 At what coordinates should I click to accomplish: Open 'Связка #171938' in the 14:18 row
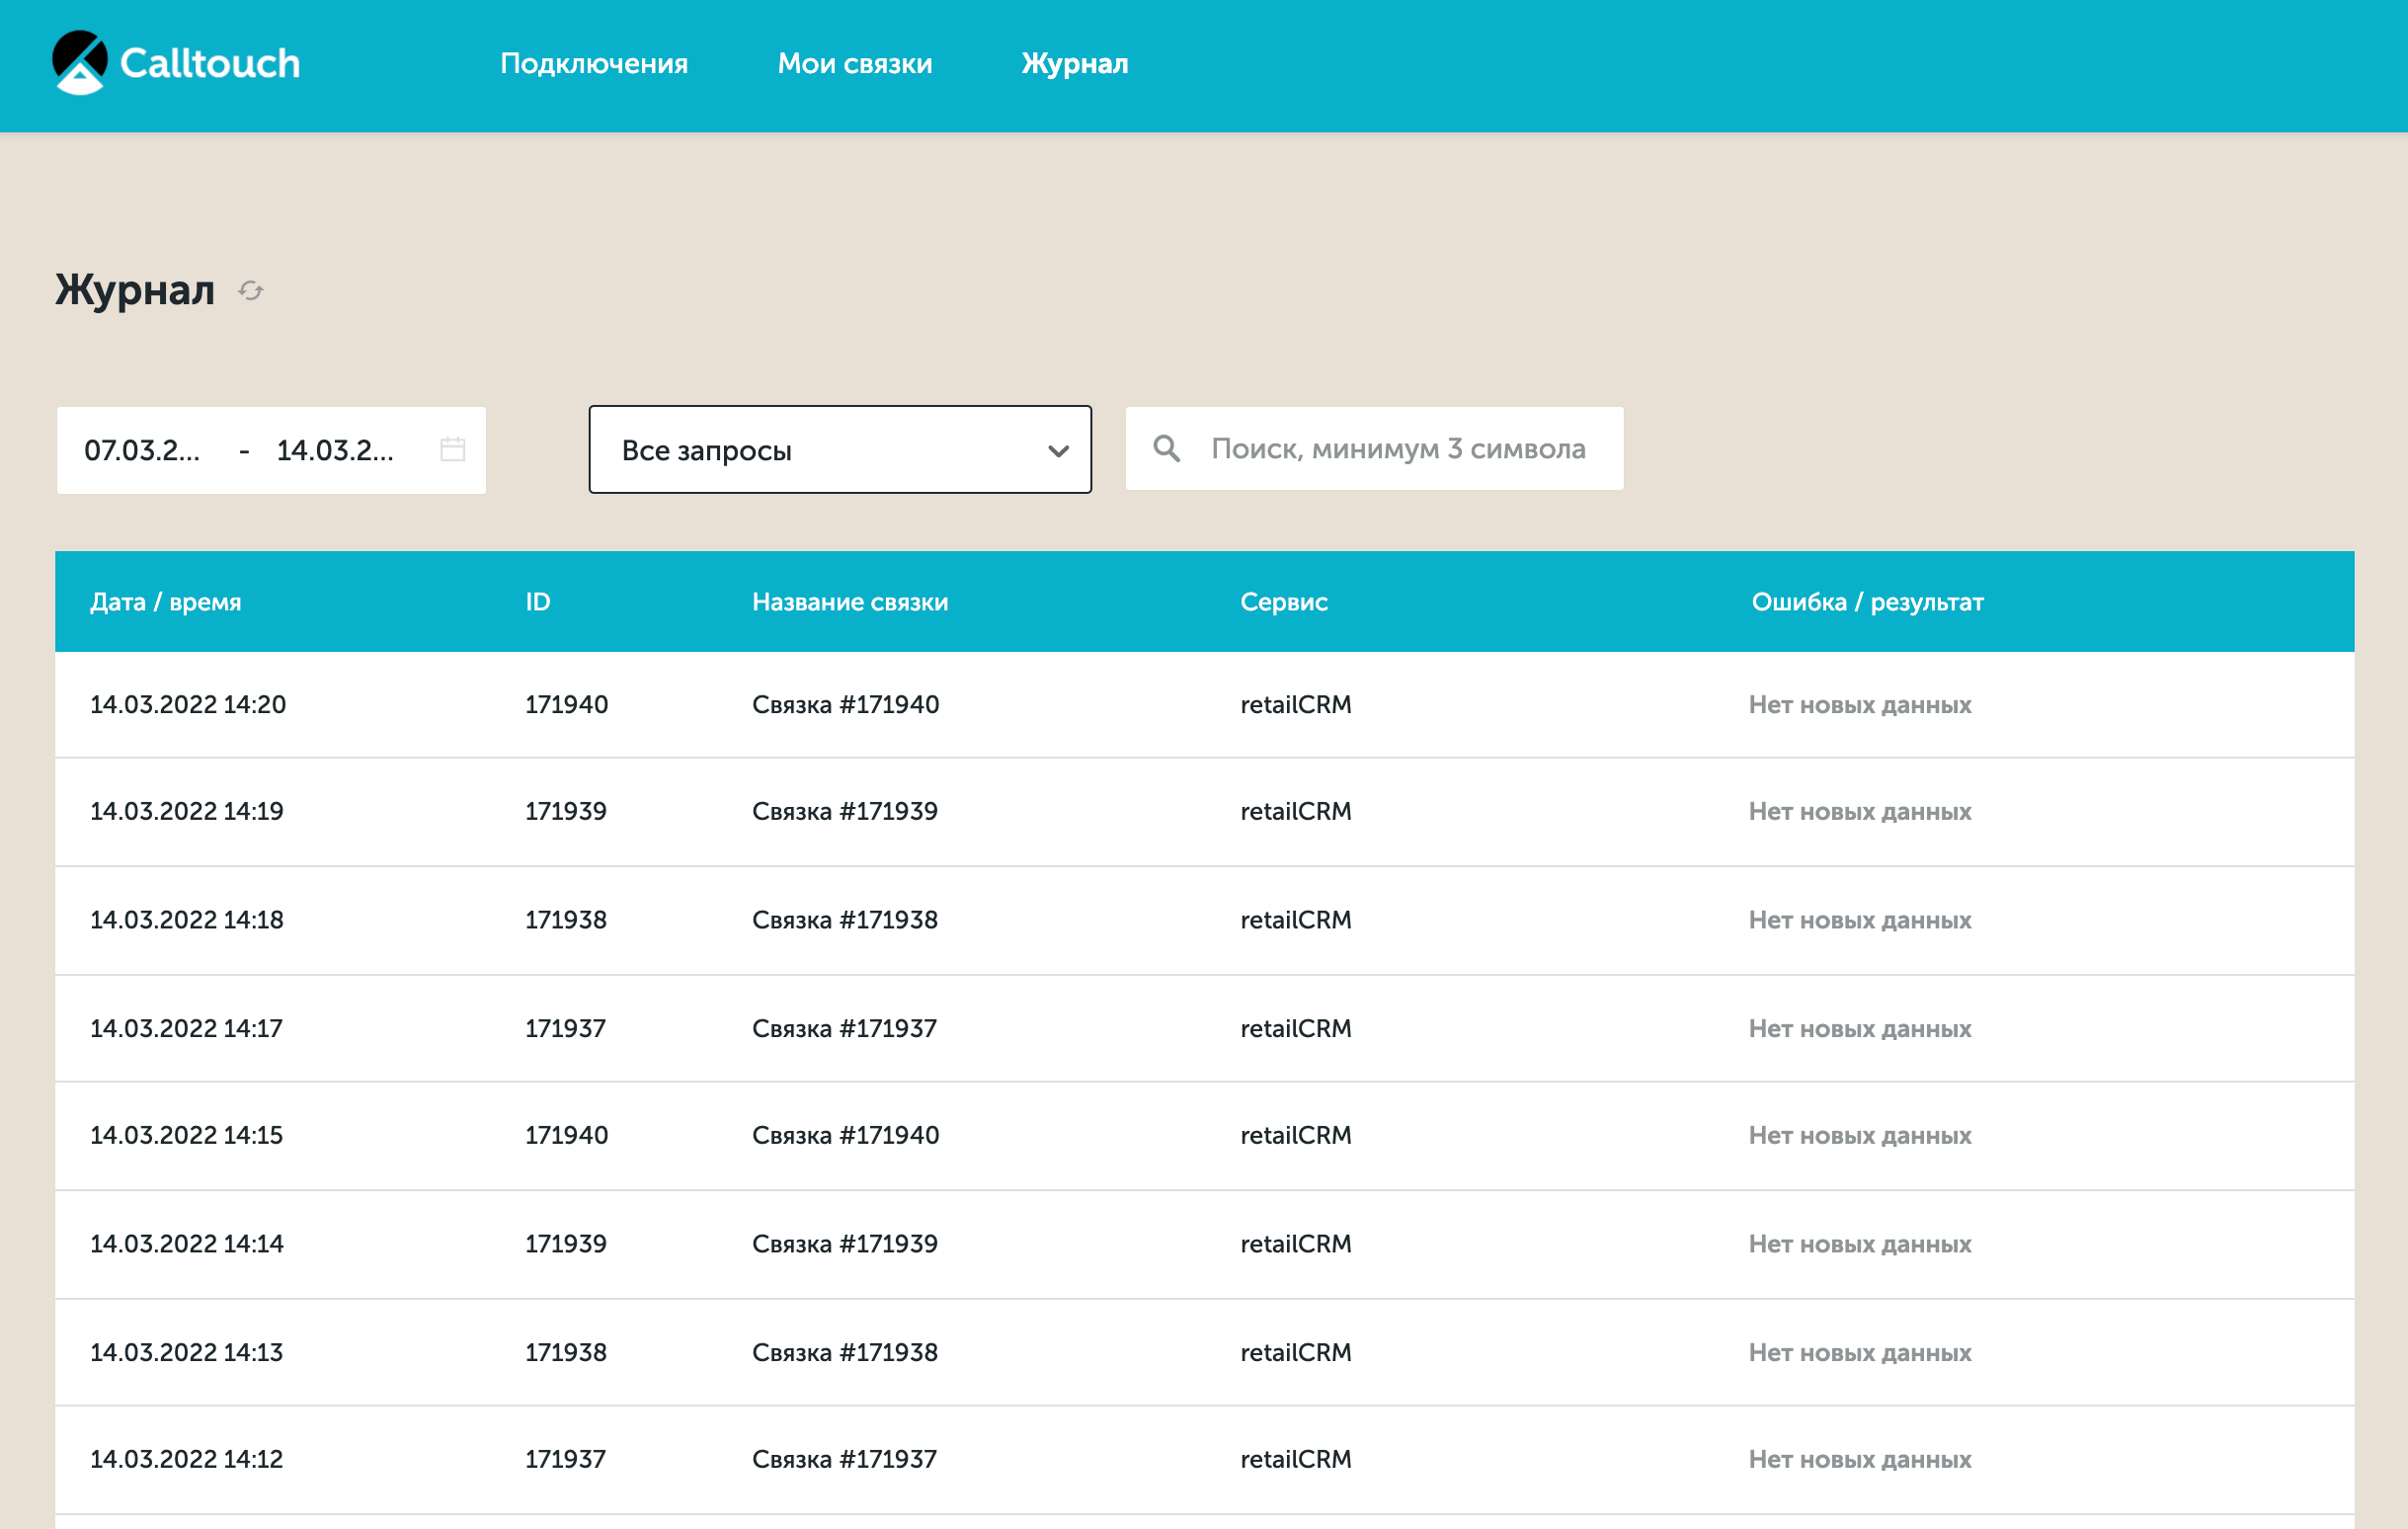click(845, 920)
